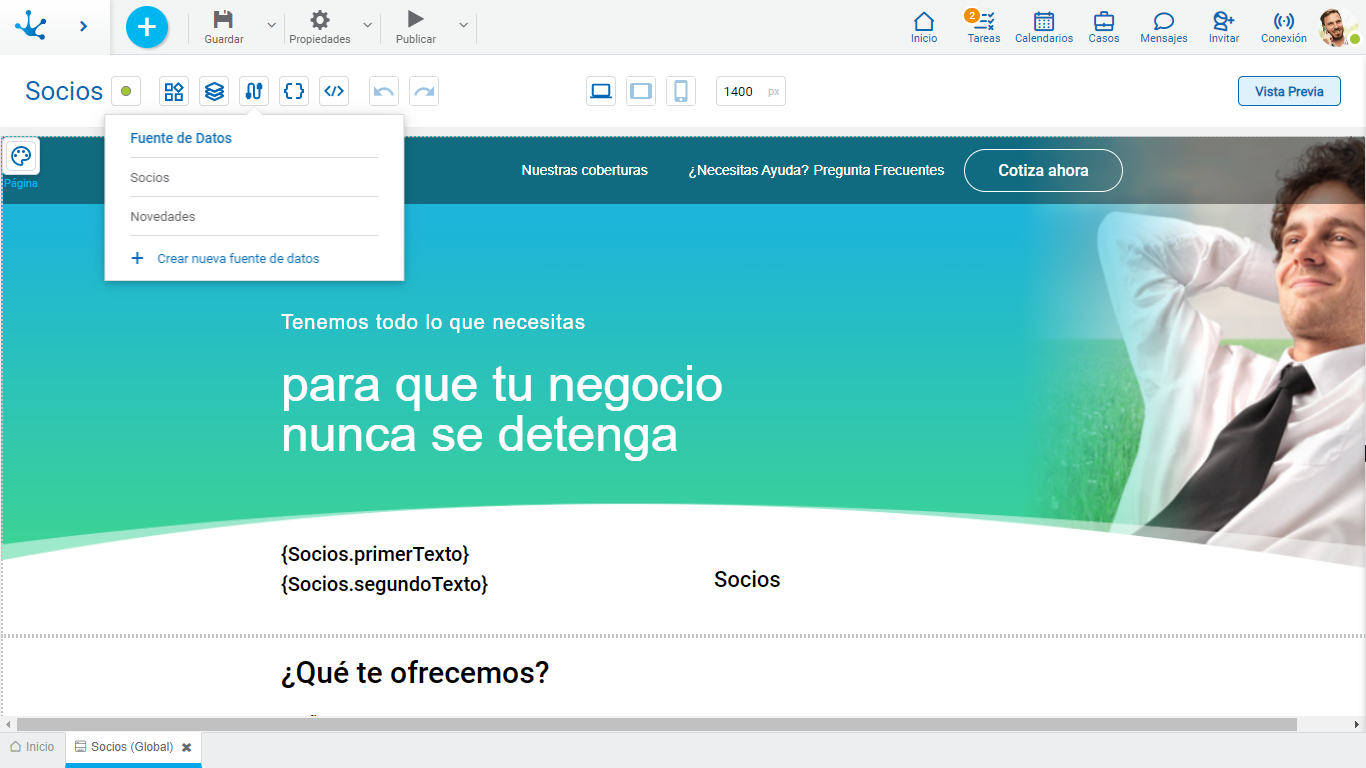Select laptop desktop view
This screenshot has height=768, width=1366.
(x=601, y=91)
